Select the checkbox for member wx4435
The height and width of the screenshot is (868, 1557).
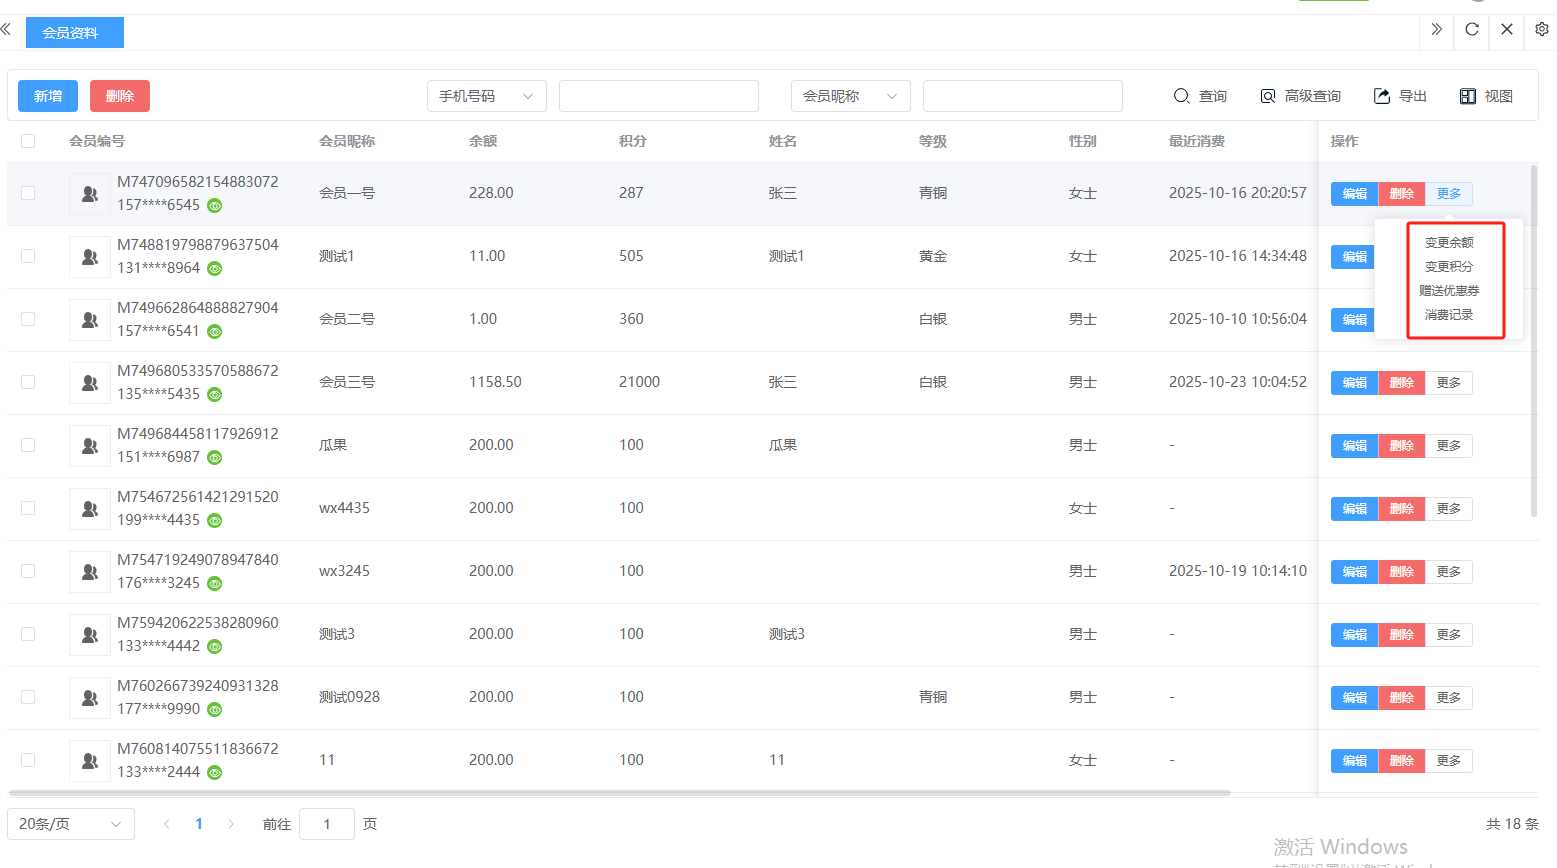tap(28, 508)
